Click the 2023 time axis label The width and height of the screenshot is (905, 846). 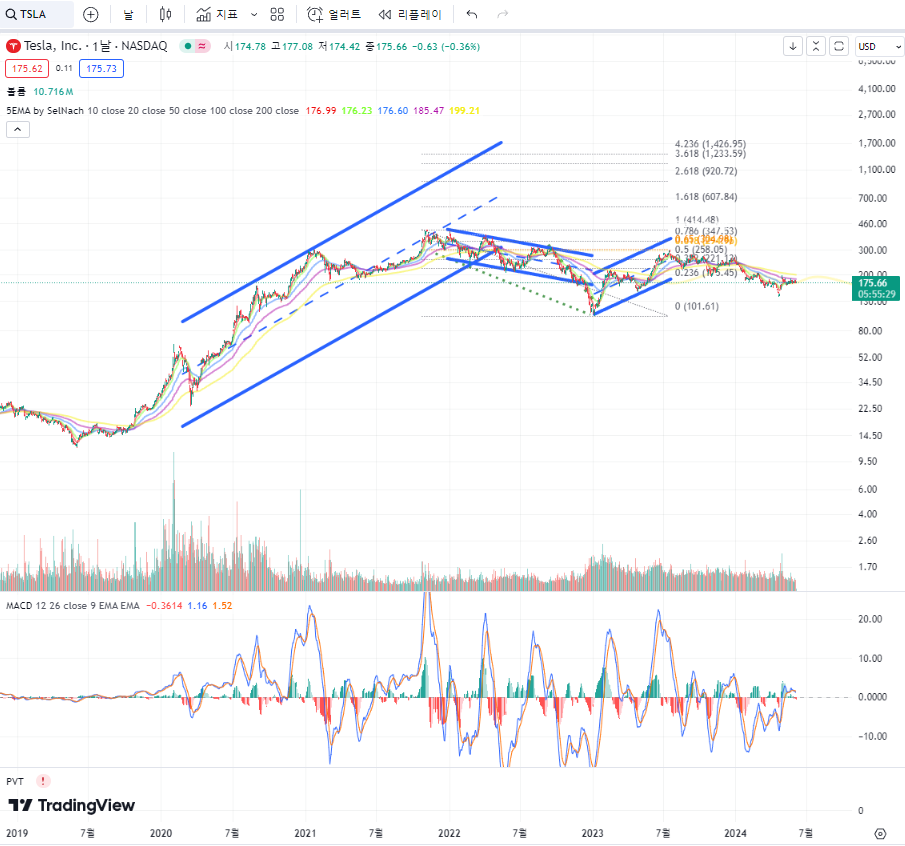592,833
